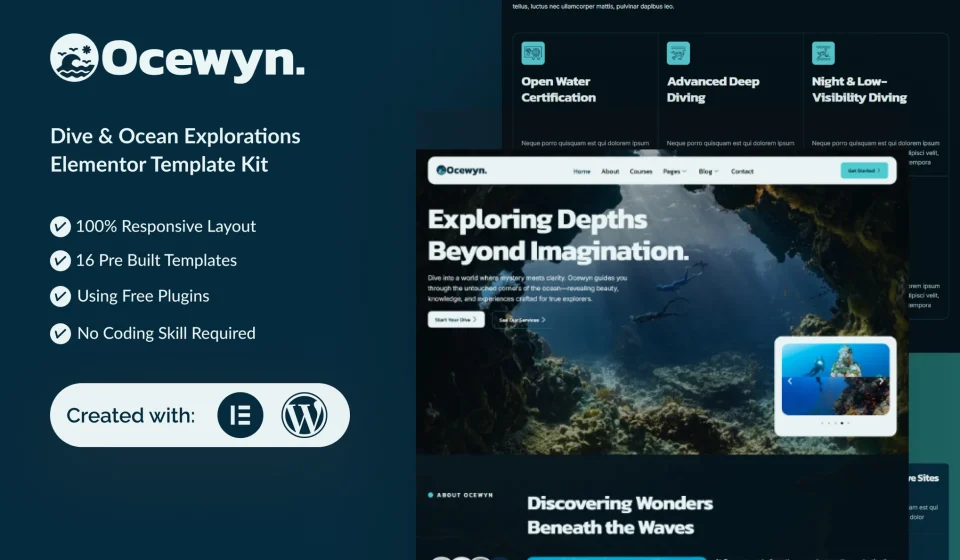Expand the Blog dropdown menu

[x=708, y=171]
